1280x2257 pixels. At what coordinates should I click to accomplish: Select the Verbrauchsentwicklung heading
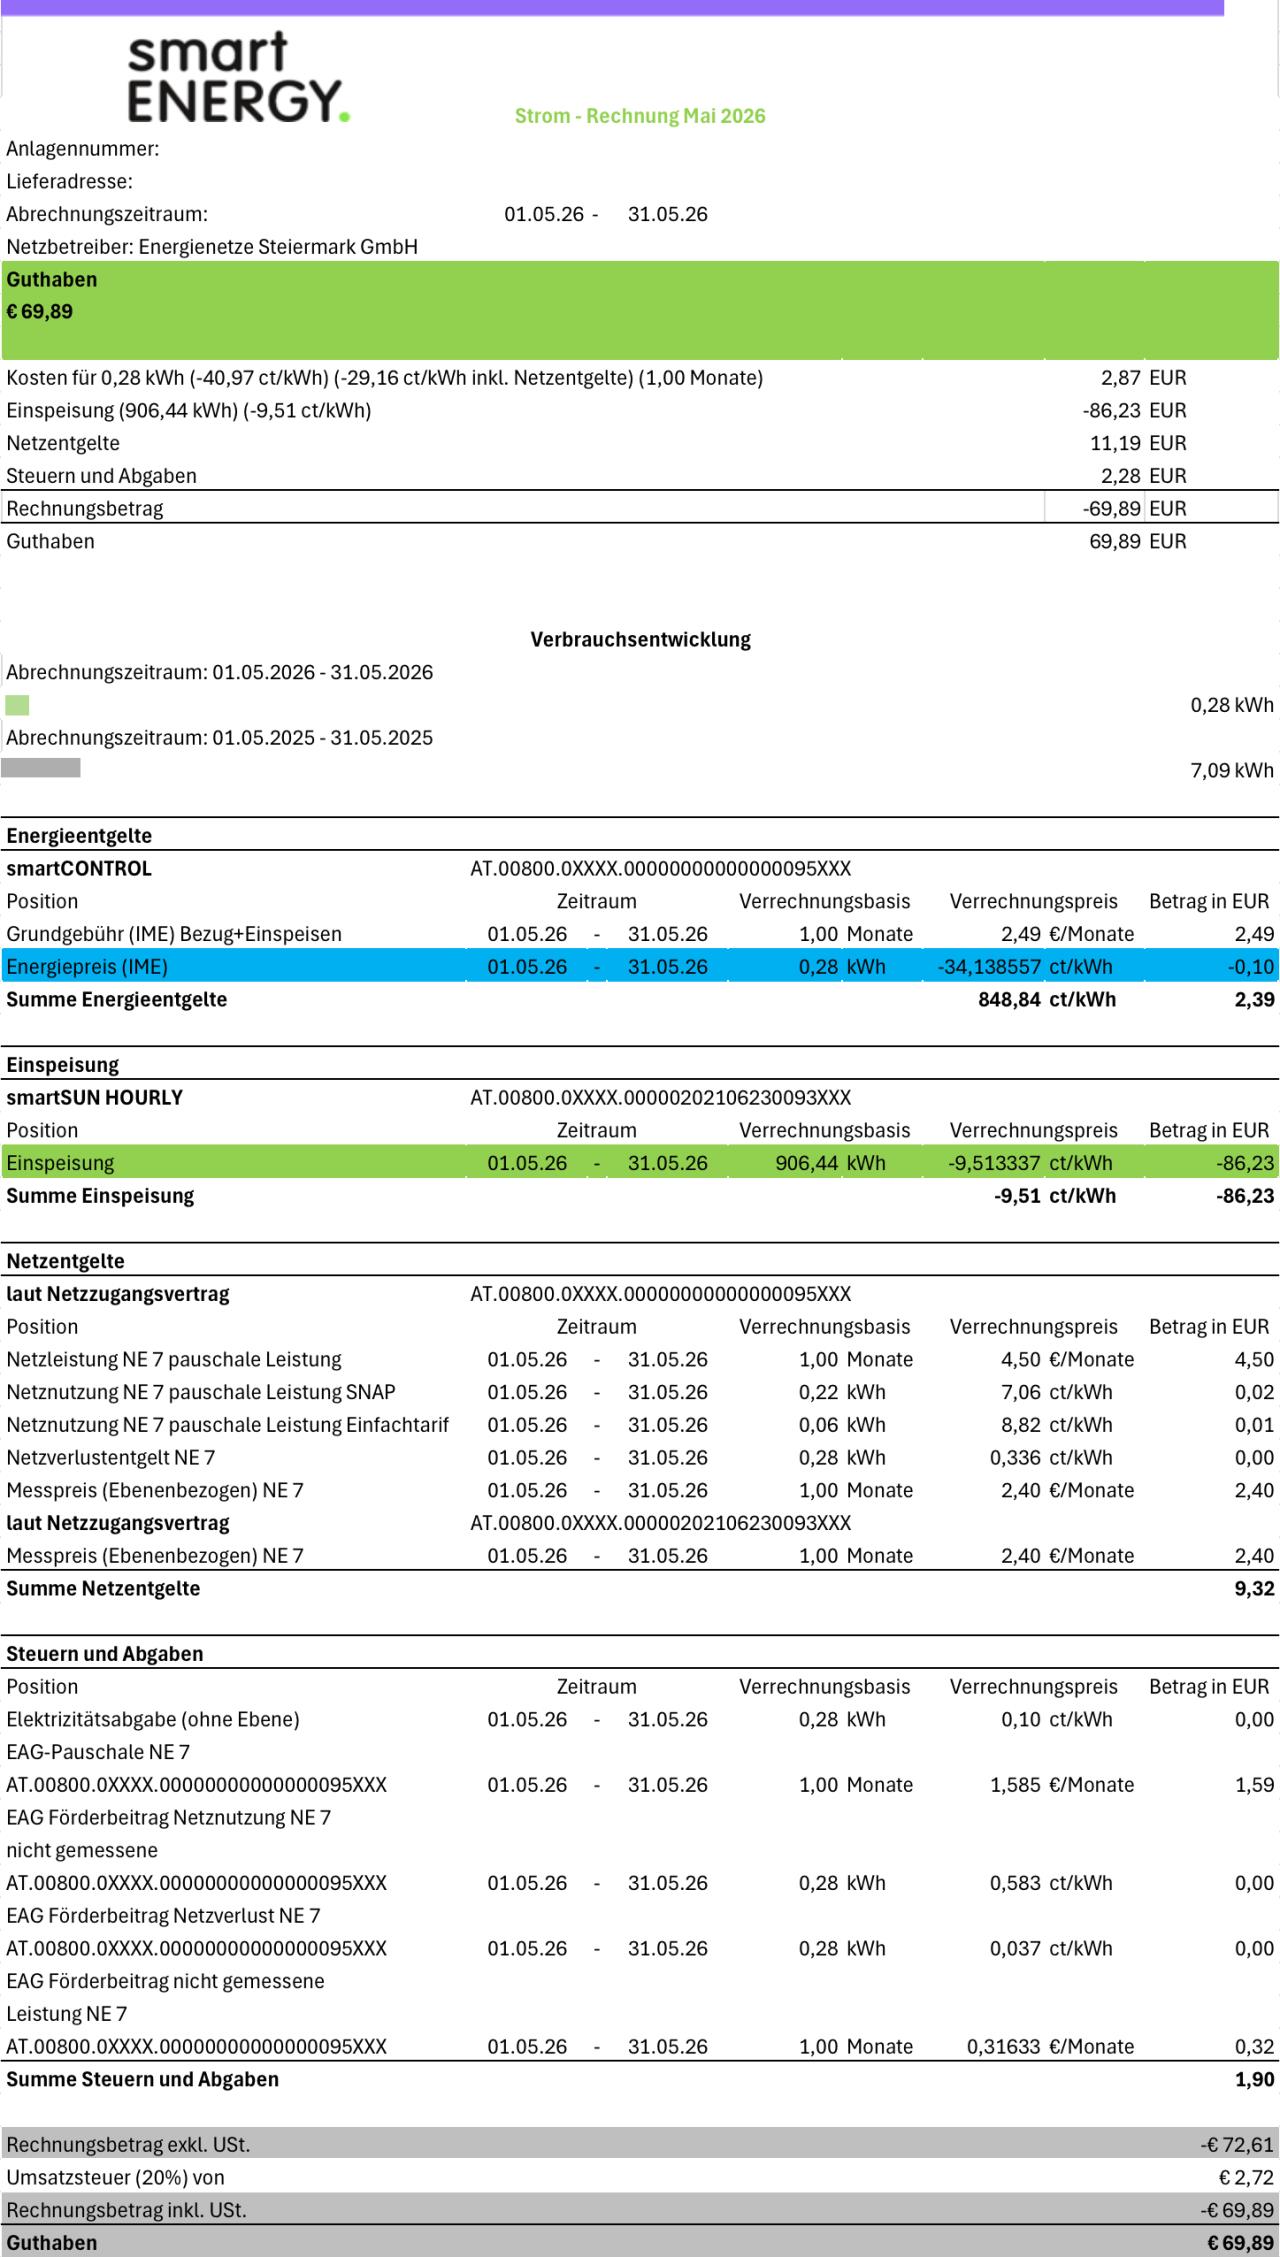(640, 639)
